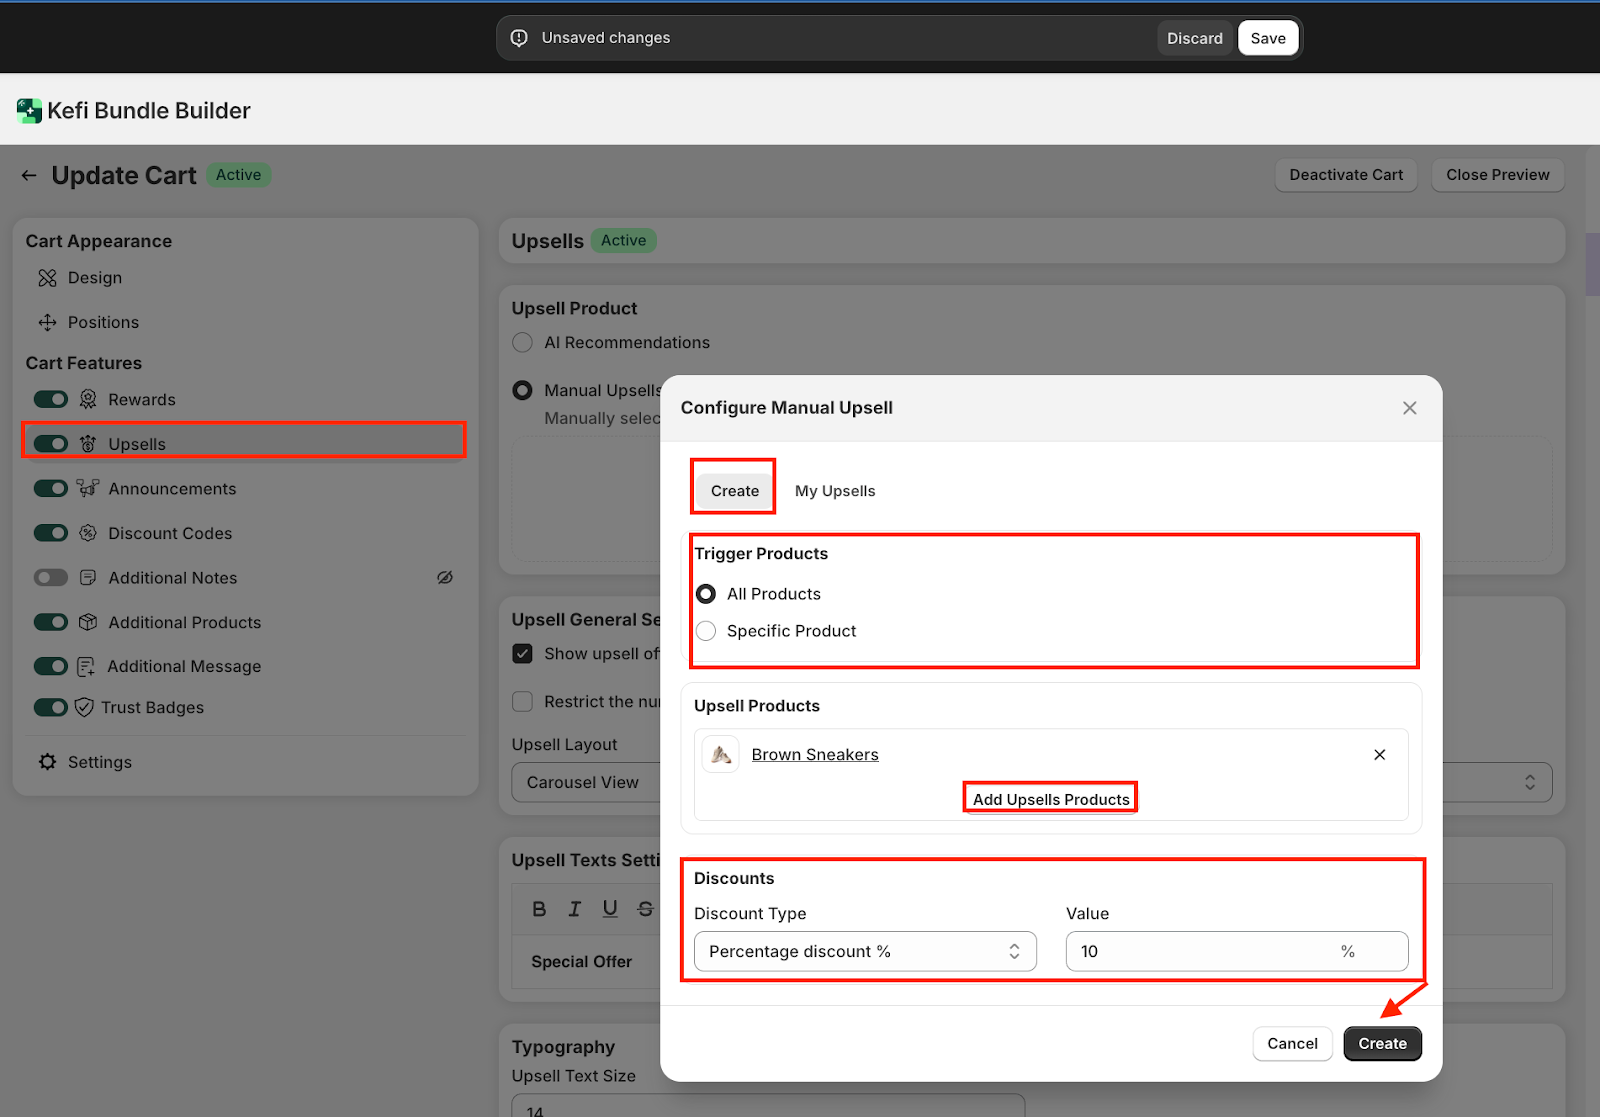Click the Settings gear icon
This screenshot has width=1600, height=1117.
click(47, 762)
